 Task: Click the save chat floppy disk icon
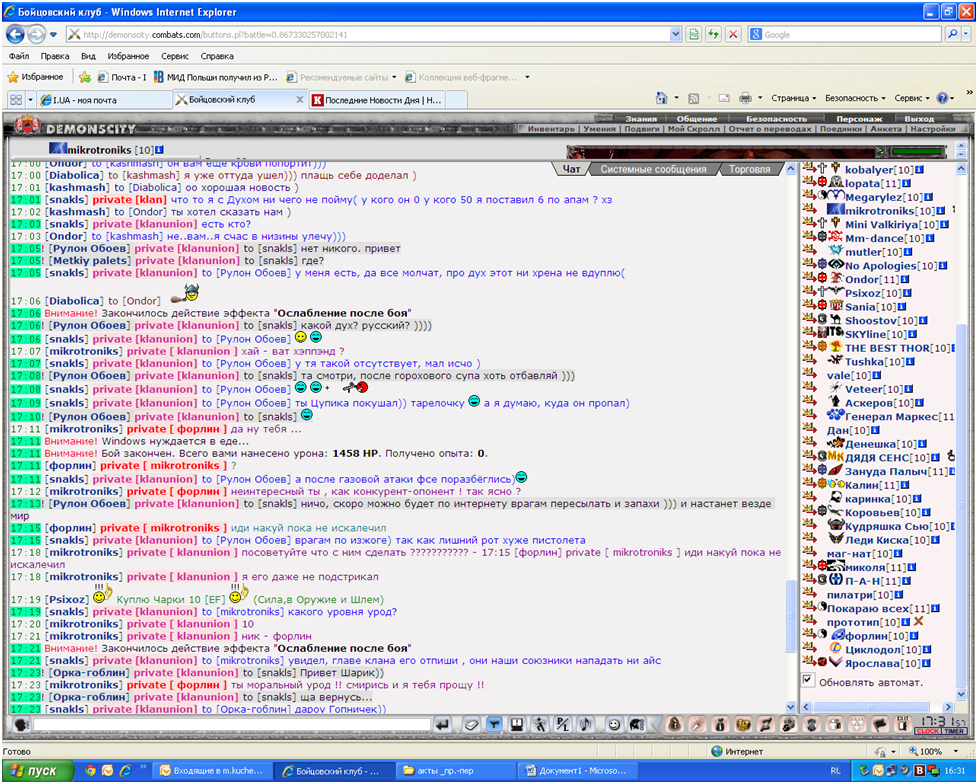click(516, 724)
